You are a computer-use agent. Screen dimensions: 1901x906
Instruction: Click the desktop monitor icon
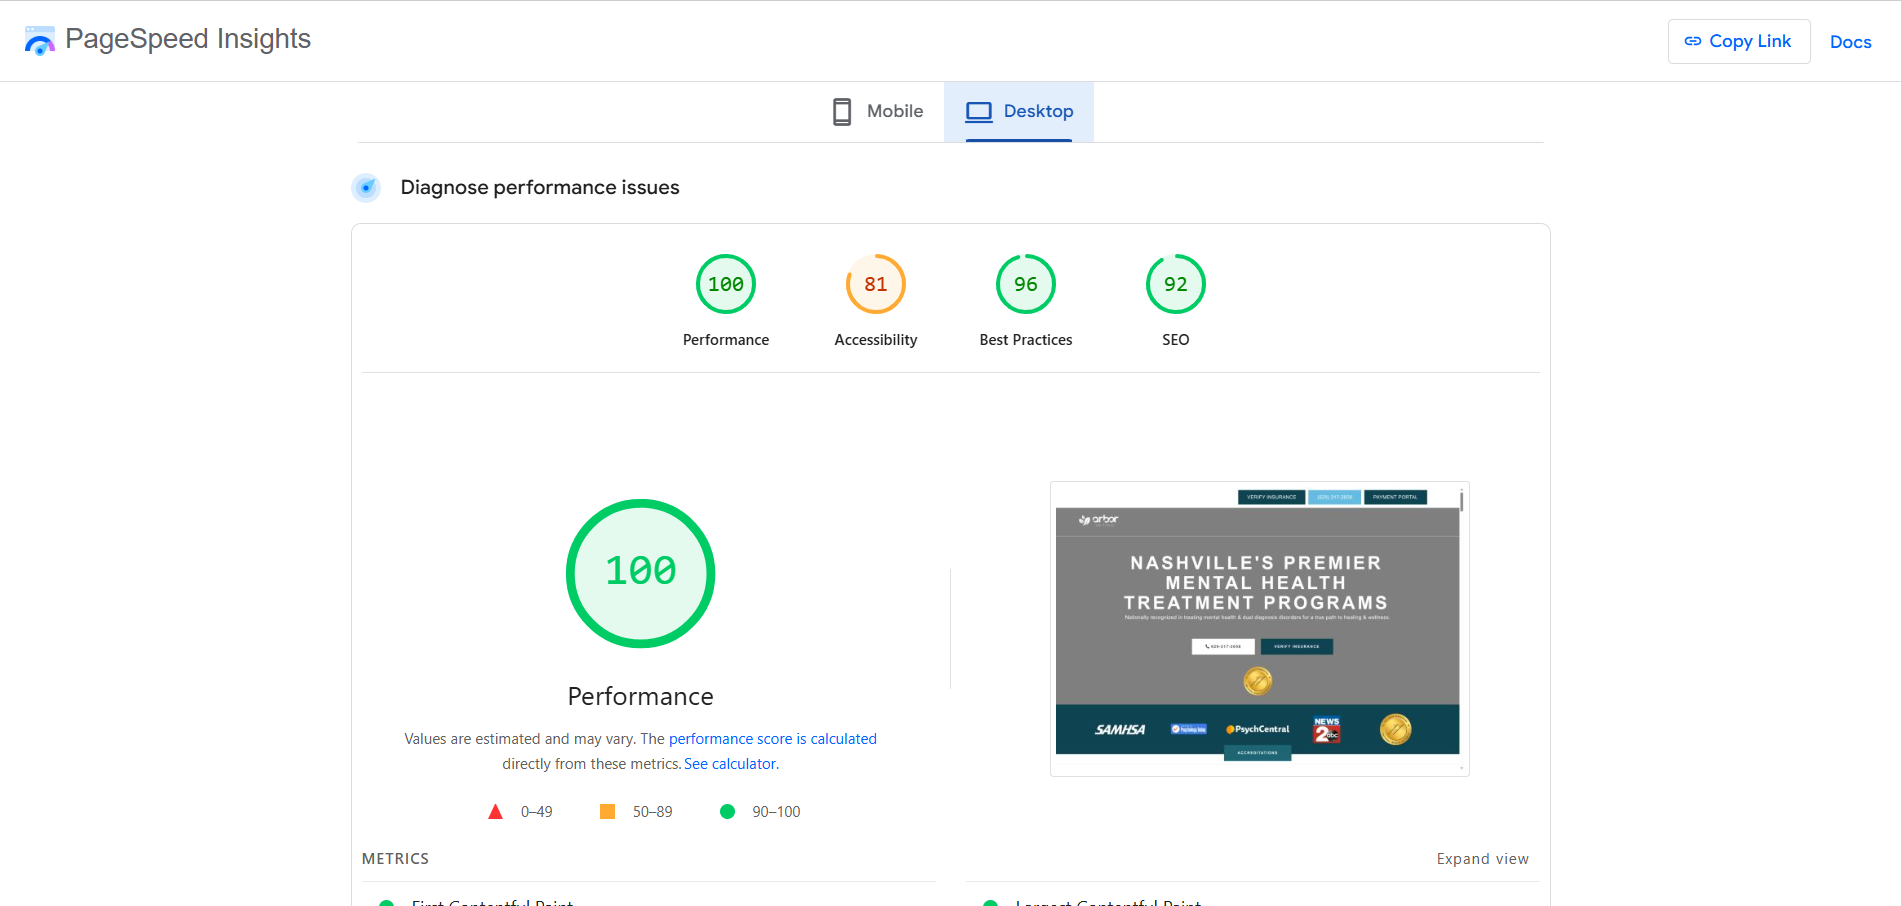[978, 111]
